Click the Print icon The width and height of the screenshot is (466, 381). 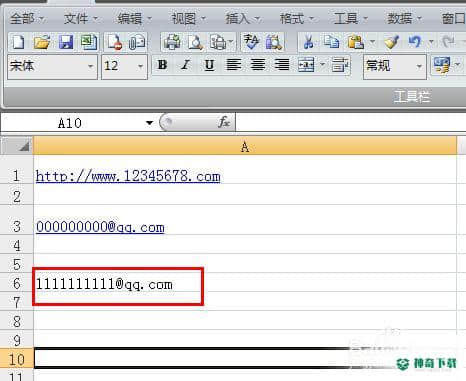(x=172, y=42)
